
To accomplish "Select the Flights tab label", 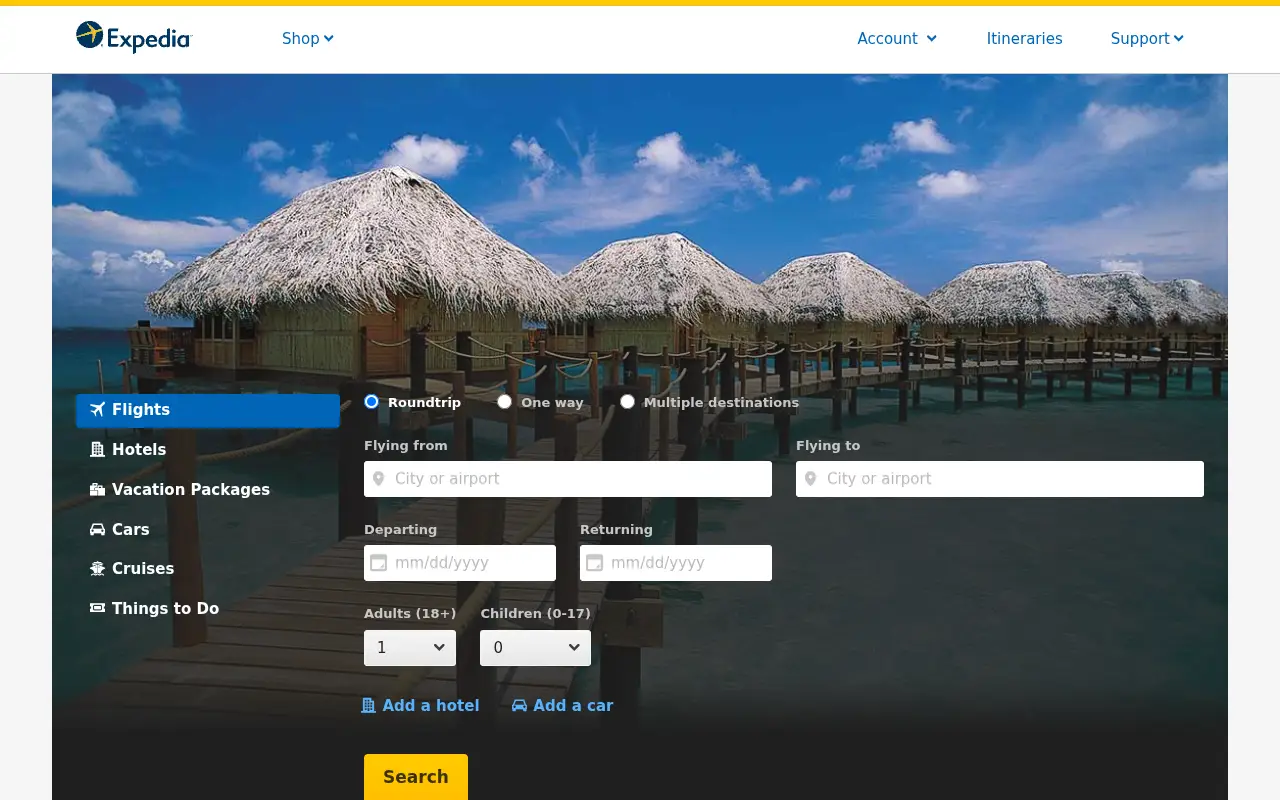I will [x=141, y=410].
